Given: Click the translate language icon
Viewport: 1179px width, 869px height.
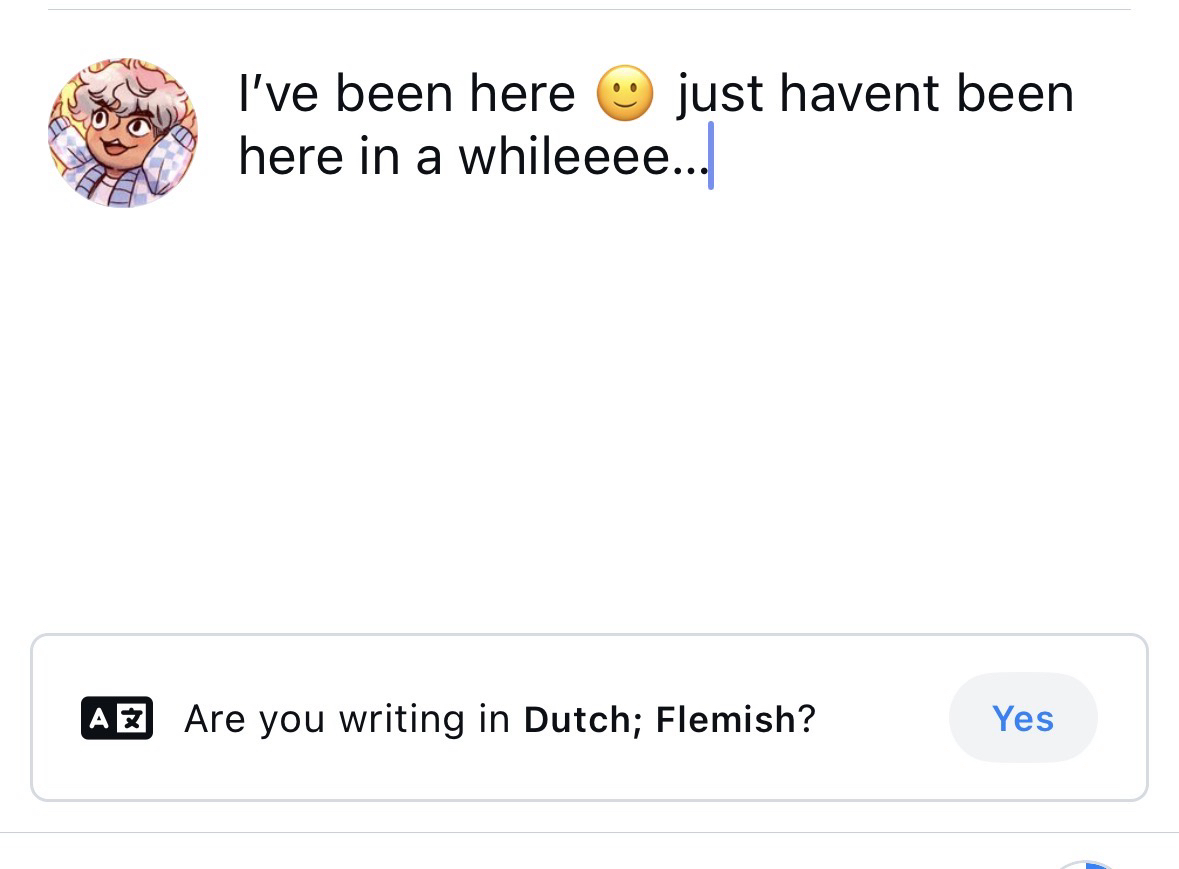Looking at the screenshot, I should 117,718.
